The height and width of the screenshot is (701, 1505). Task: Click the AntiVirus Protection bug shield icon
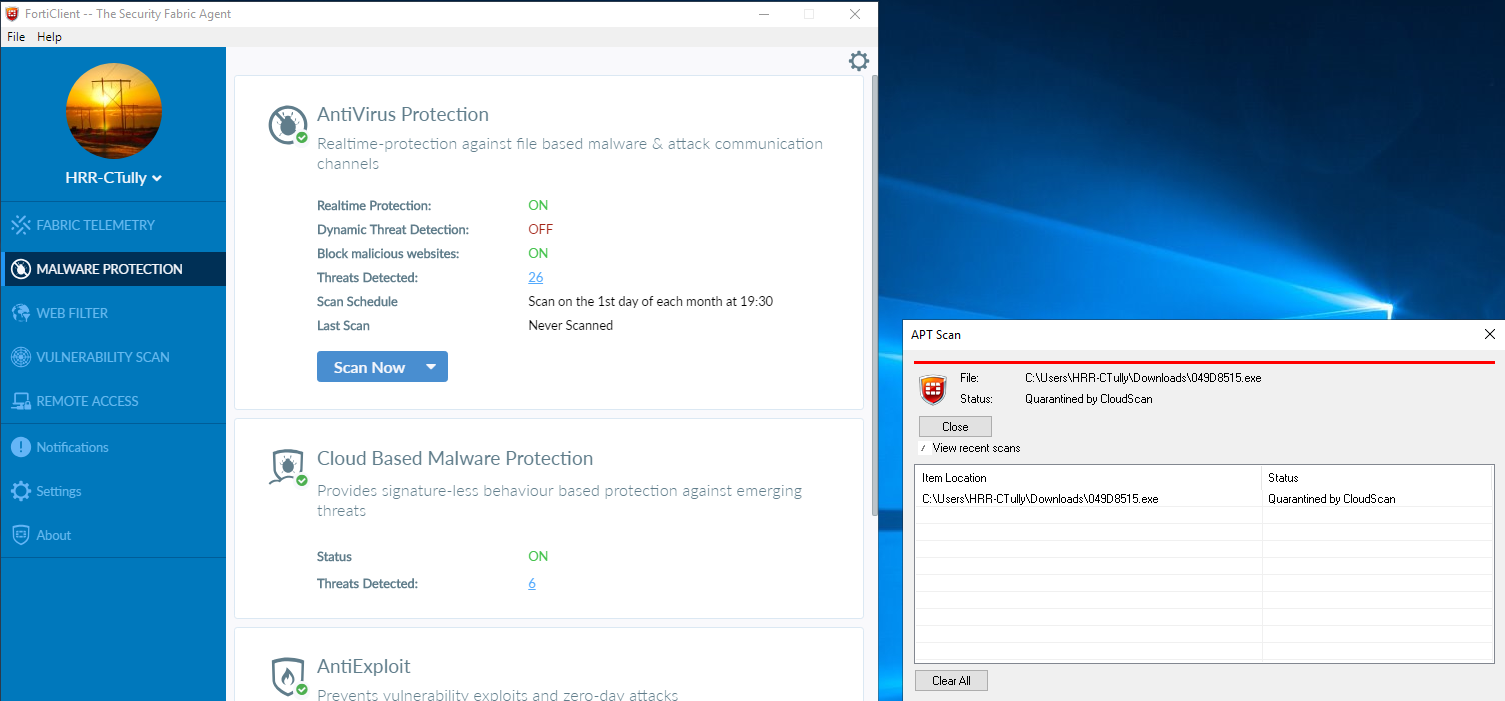pos(288,124)
